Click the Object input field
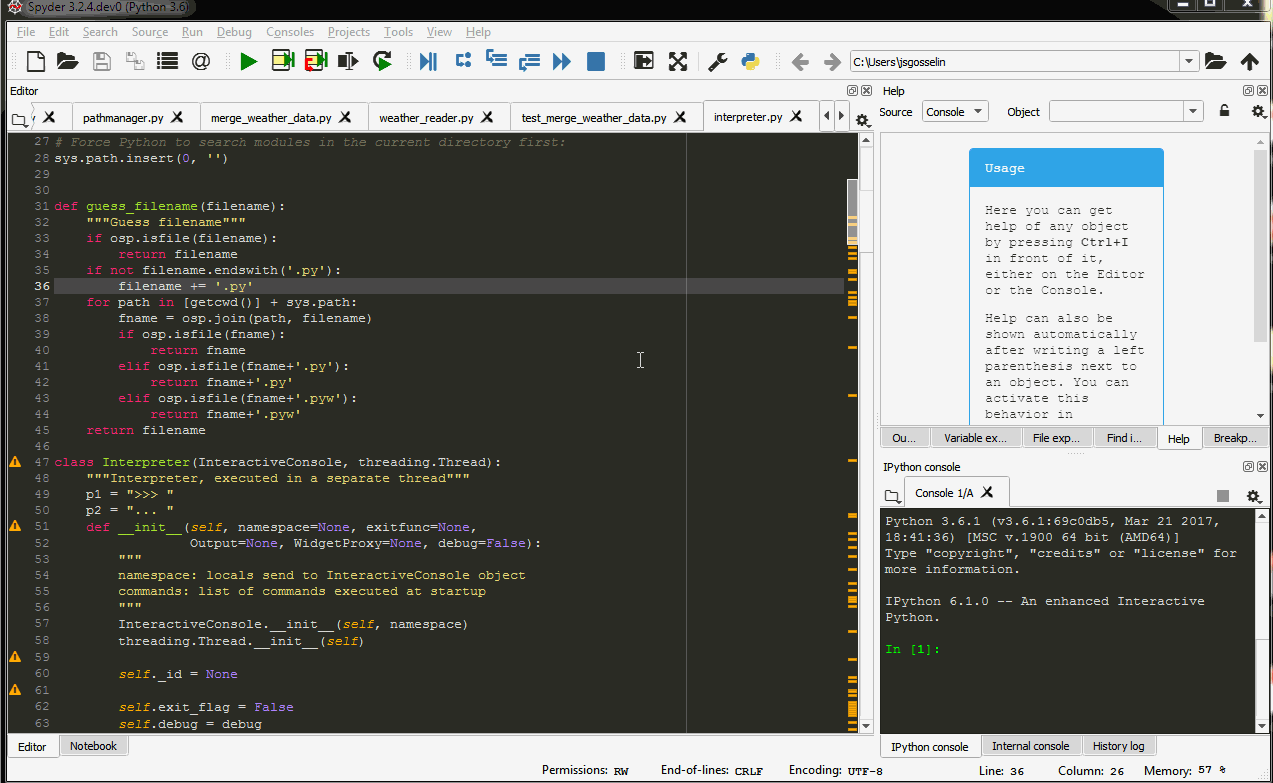 click(x=1116, y=112)
